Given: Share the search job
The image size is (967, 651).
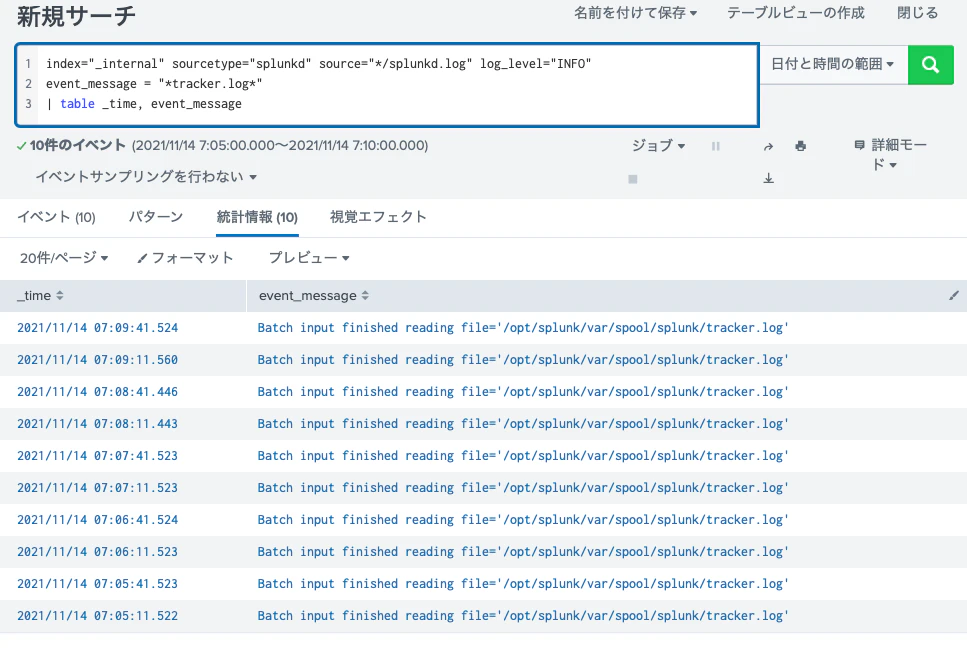Looking at the screenshot, I should click(x=768, y=146).
